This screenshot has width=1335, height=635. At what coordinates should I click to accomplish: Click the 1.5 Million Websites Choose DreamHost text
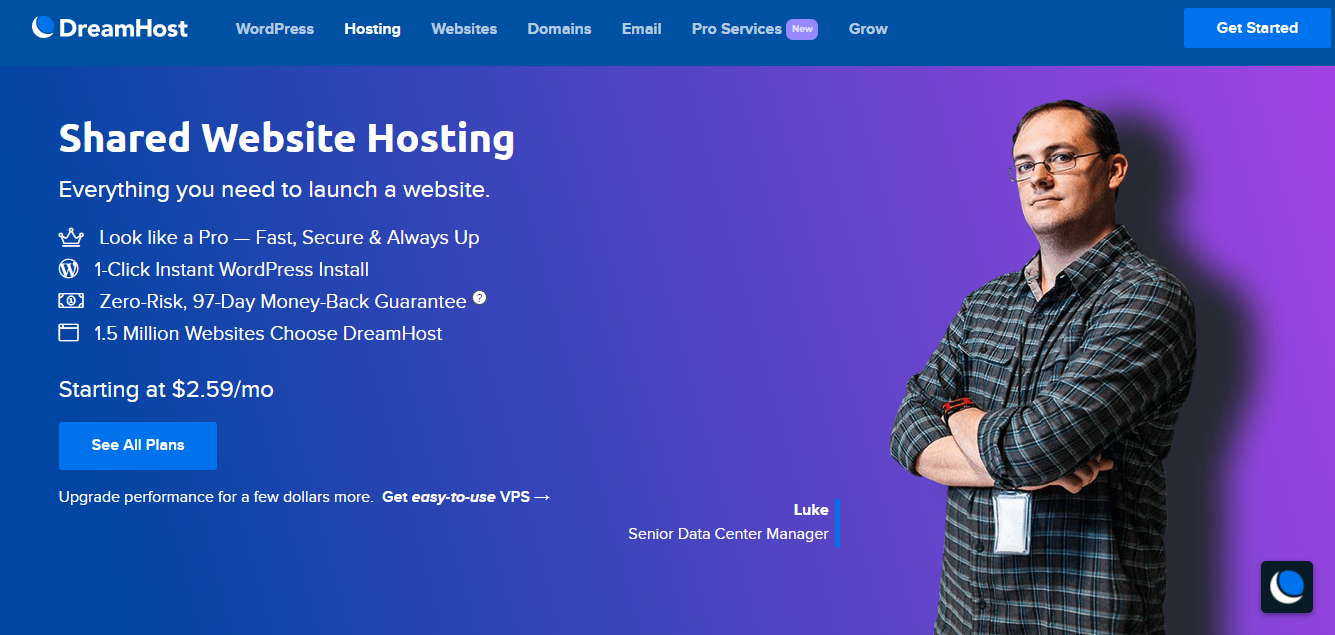pyautogui.click(x=268, y=333)
